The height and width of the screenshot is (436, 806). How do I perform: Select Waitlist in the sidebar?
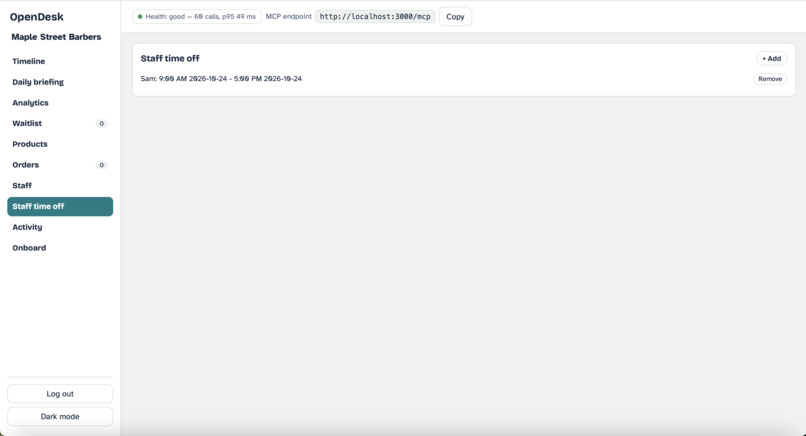pyautogui.click(x=60, y=123)
